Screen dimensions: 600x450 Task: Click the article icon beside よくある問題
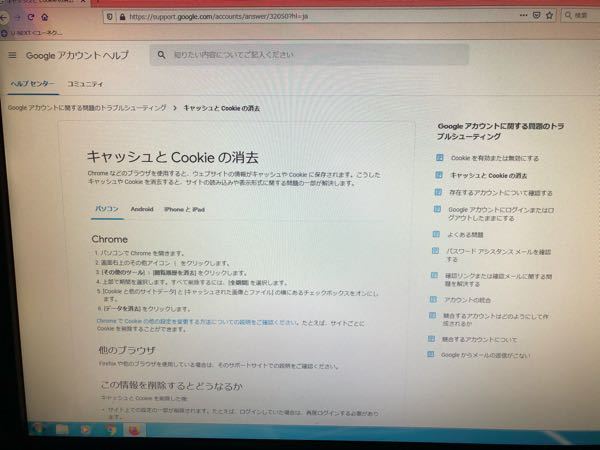436,232
